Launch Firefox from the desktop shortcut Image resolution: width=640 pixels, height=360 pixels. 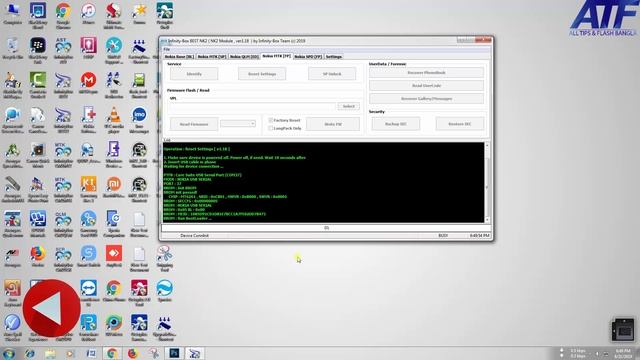(38, 256)
